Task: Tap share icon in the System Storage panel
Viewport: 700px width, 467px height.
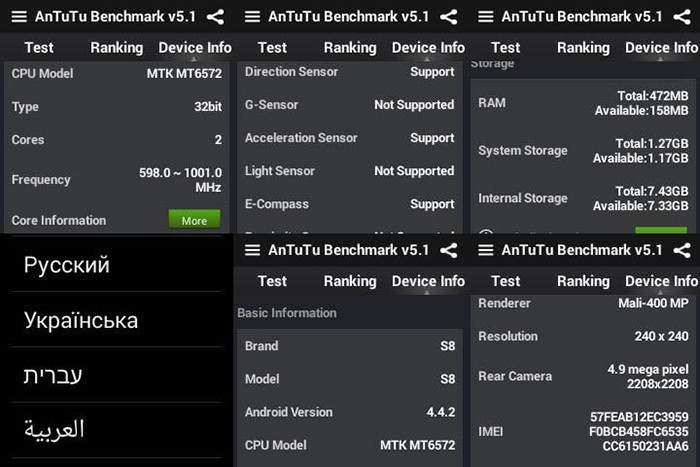Action: click(682, 17)
